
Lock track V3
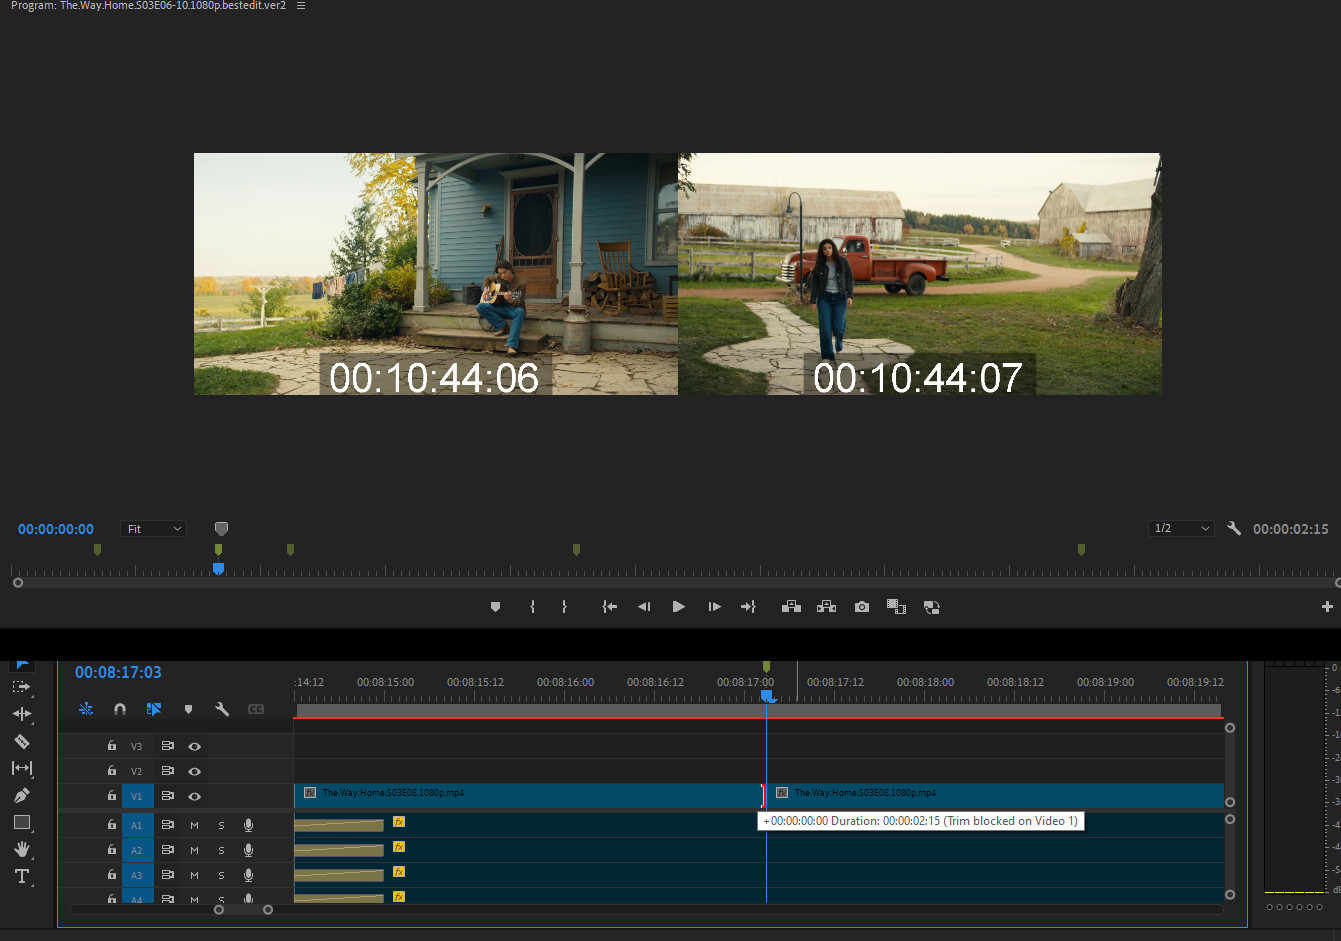point(112,746)
